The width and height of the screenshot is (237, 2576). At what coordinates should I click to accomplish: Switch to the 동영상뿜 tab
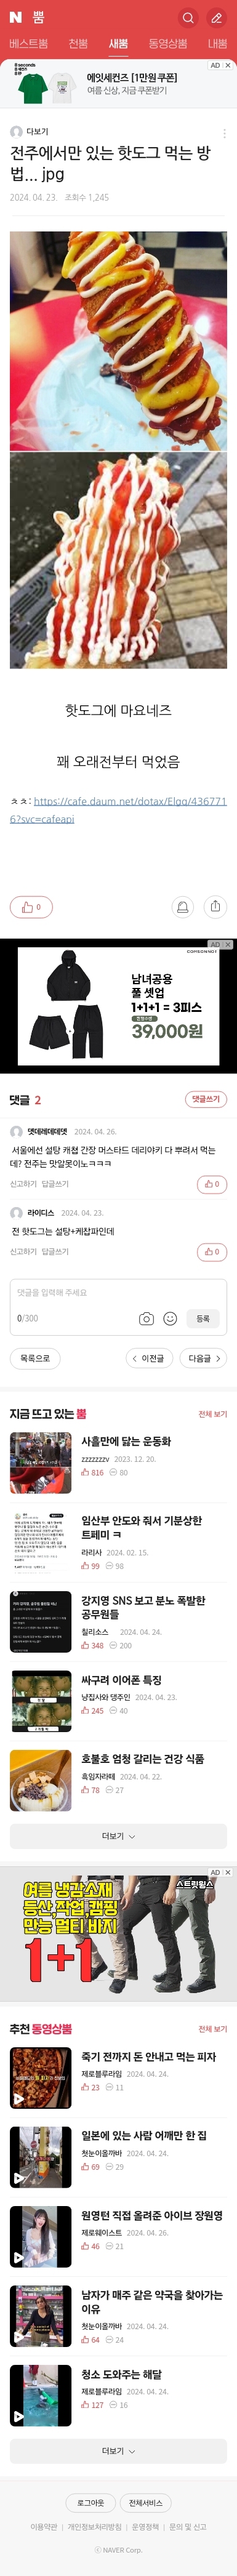(x=168, y=44)
